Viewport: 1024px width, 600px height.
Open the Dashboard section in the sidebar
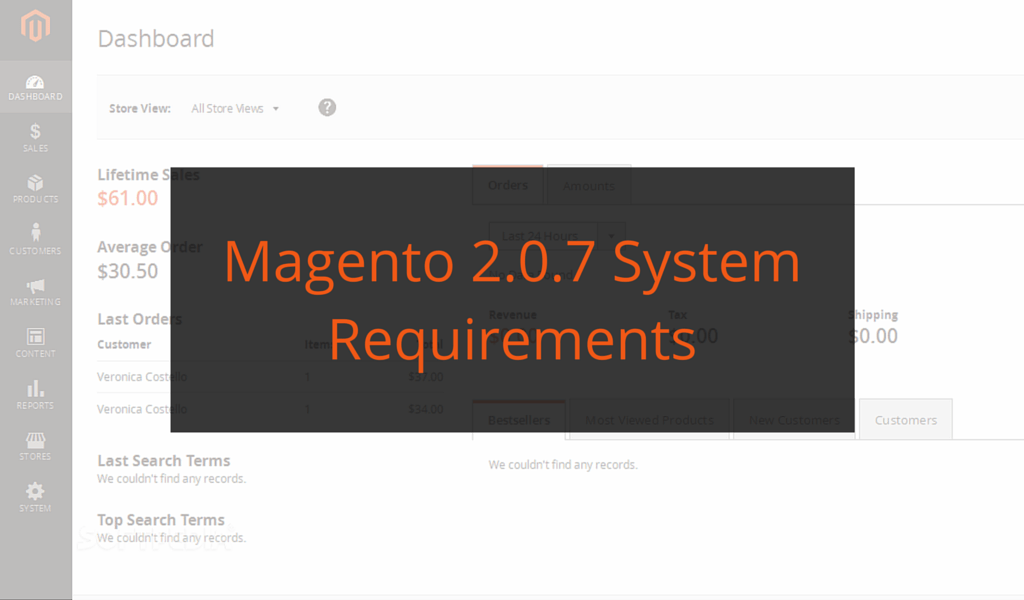pyautogui.click(x=35, y=87)
